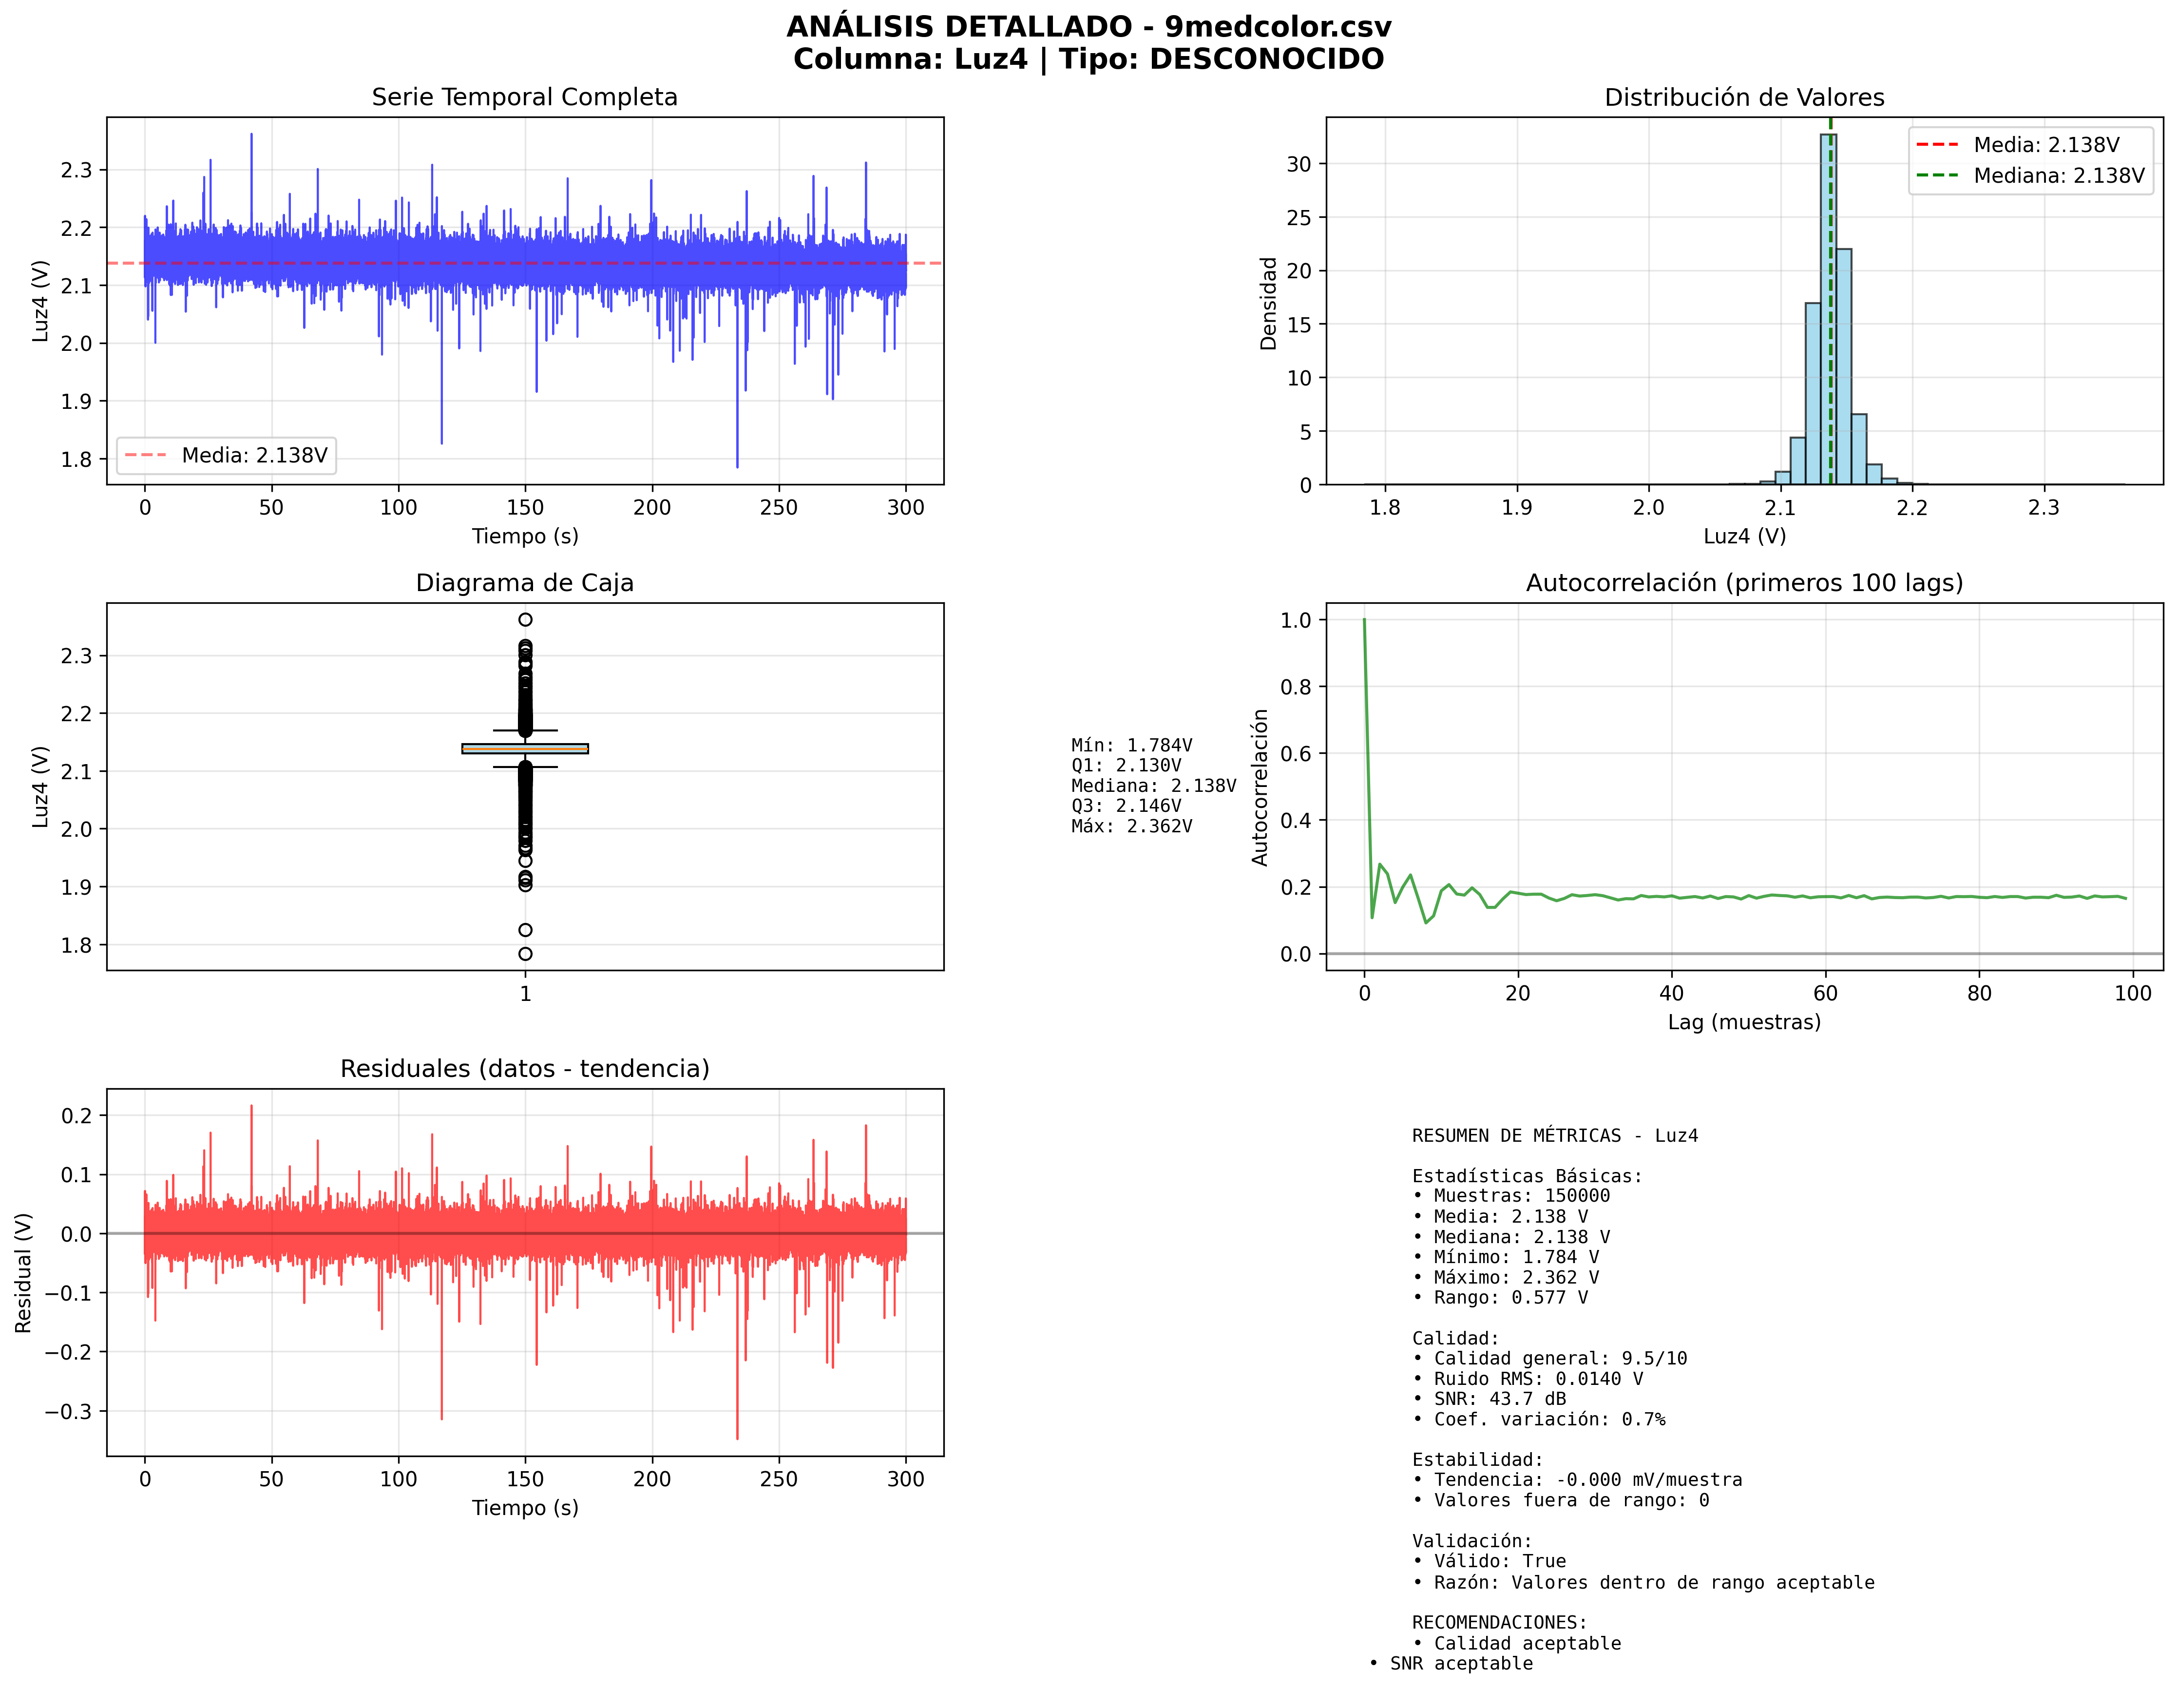The image size is (2178, 1708).
Task: Click the 'Máx: 2.362V' statistic text
Action: pyautogui.click(x=1131, y=827)
